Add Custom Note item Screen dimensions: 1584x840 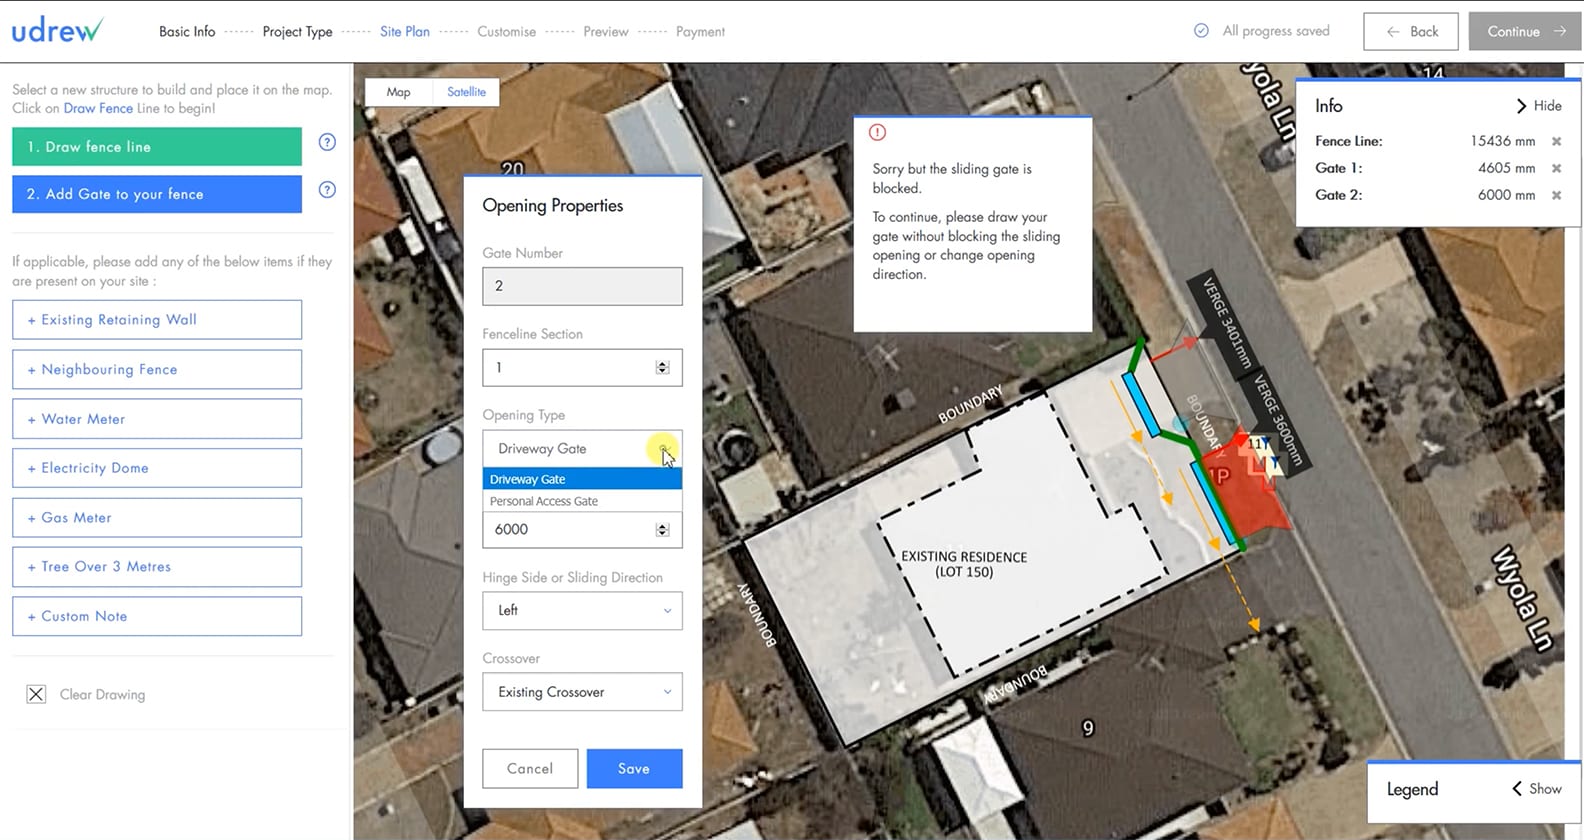pos(157,616)
